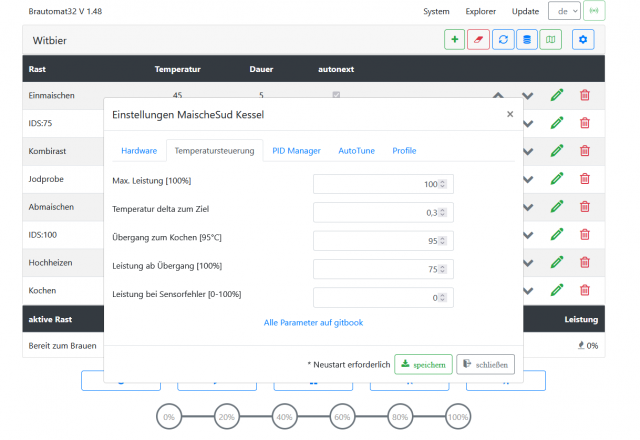Edit the Kombirast row with the pencil

[557, 151]
